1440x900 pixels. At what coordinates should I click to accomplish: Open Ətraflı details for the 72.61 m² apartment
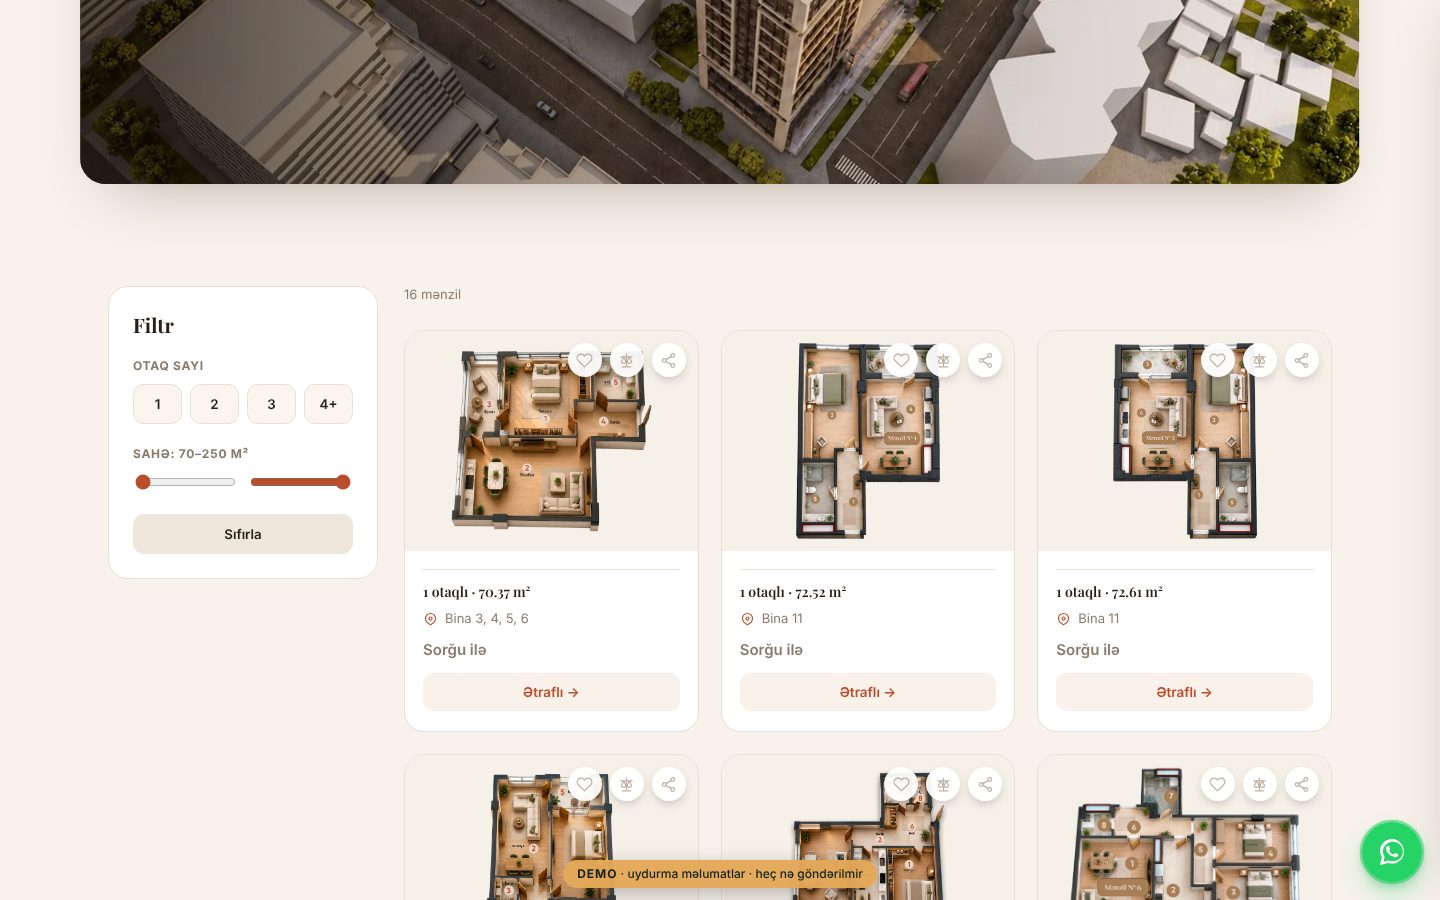1184,692
